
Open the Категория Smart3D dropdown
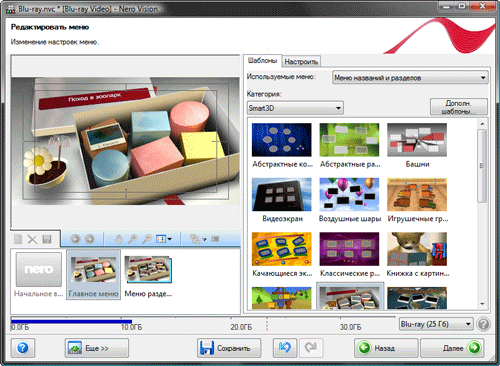click(295, 108)
